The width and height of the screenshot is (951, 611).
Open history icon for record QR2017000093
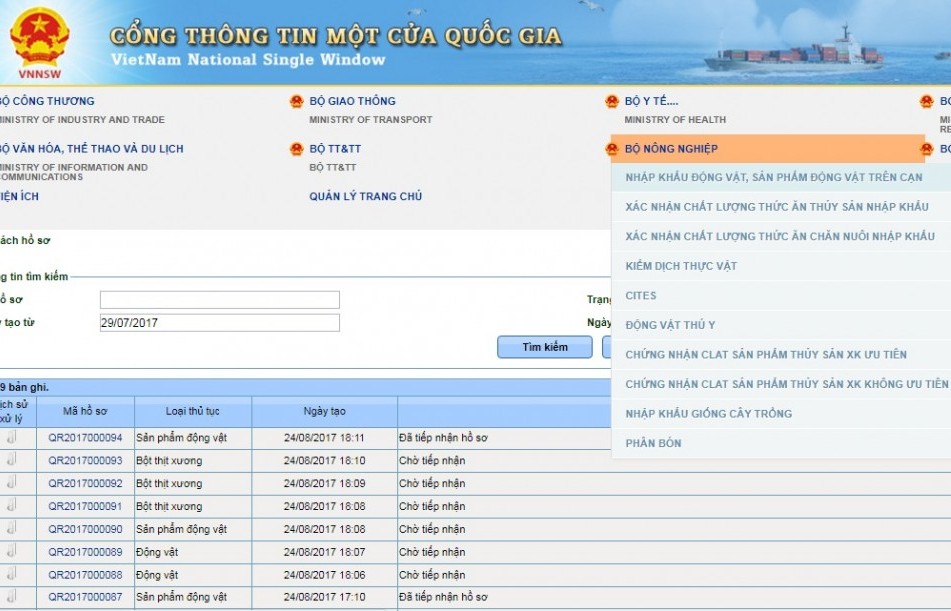(x=12, y=460)
